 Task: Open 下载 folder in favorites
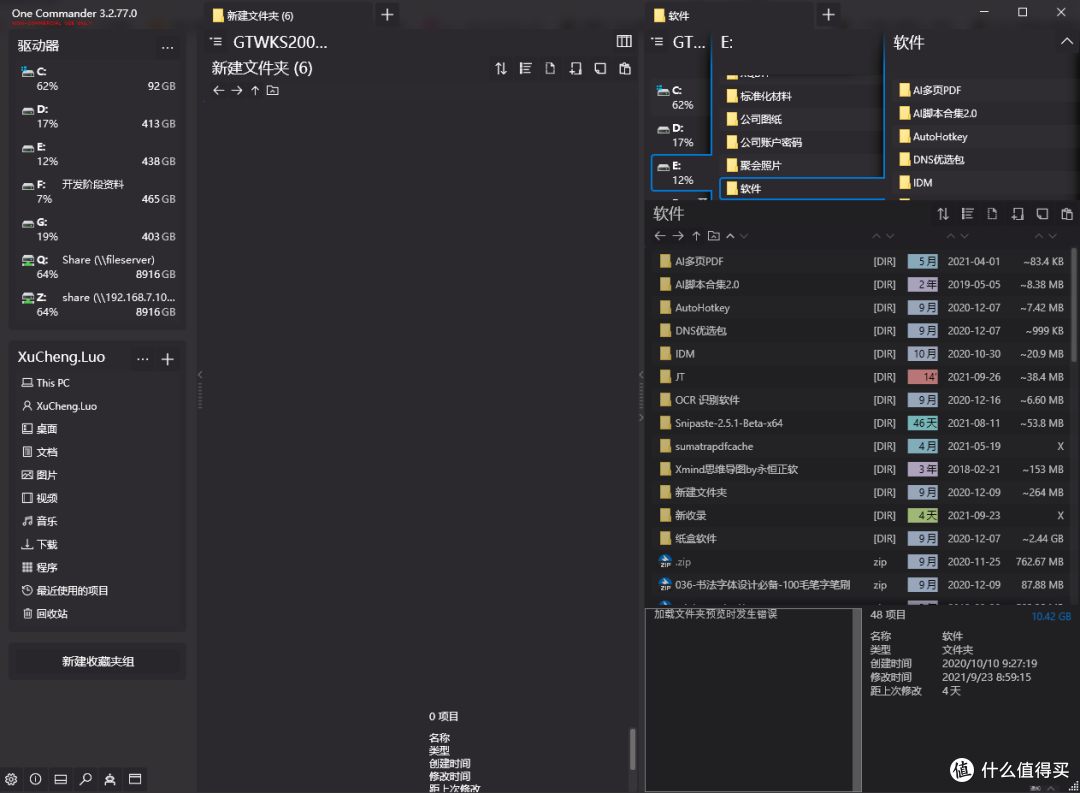39,544
